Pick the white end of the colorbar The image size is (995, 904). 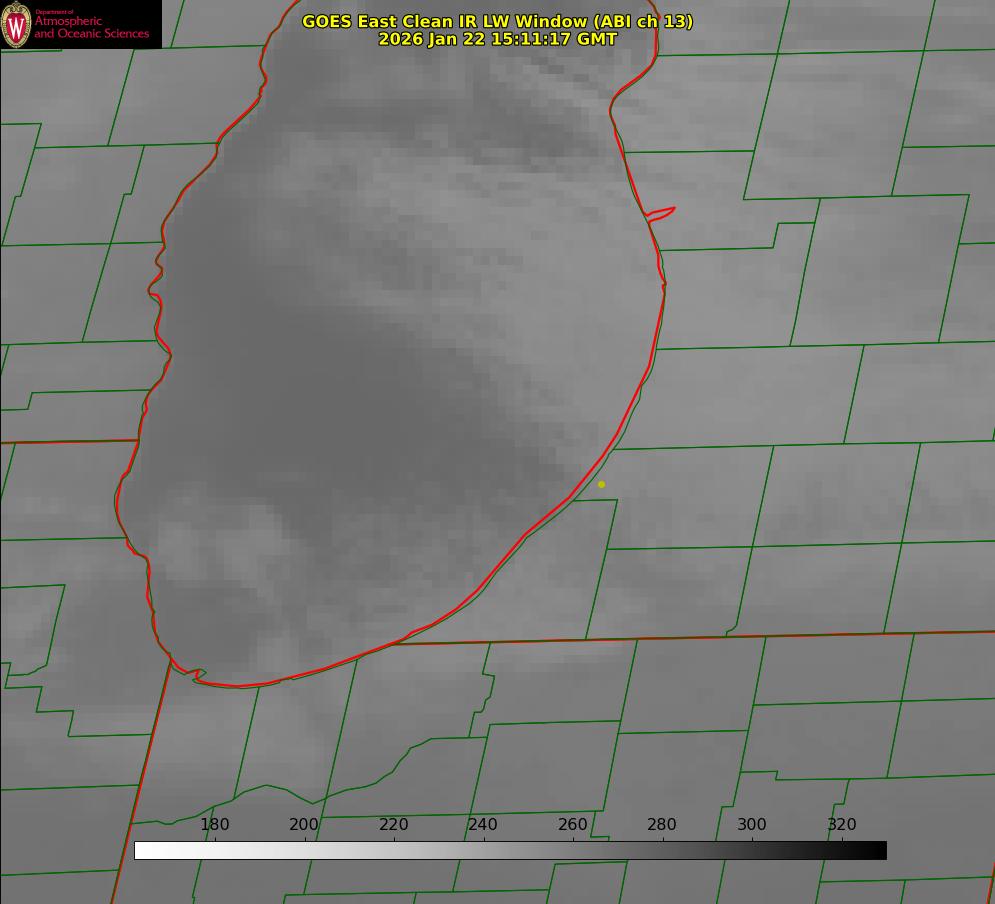point(140,851)
